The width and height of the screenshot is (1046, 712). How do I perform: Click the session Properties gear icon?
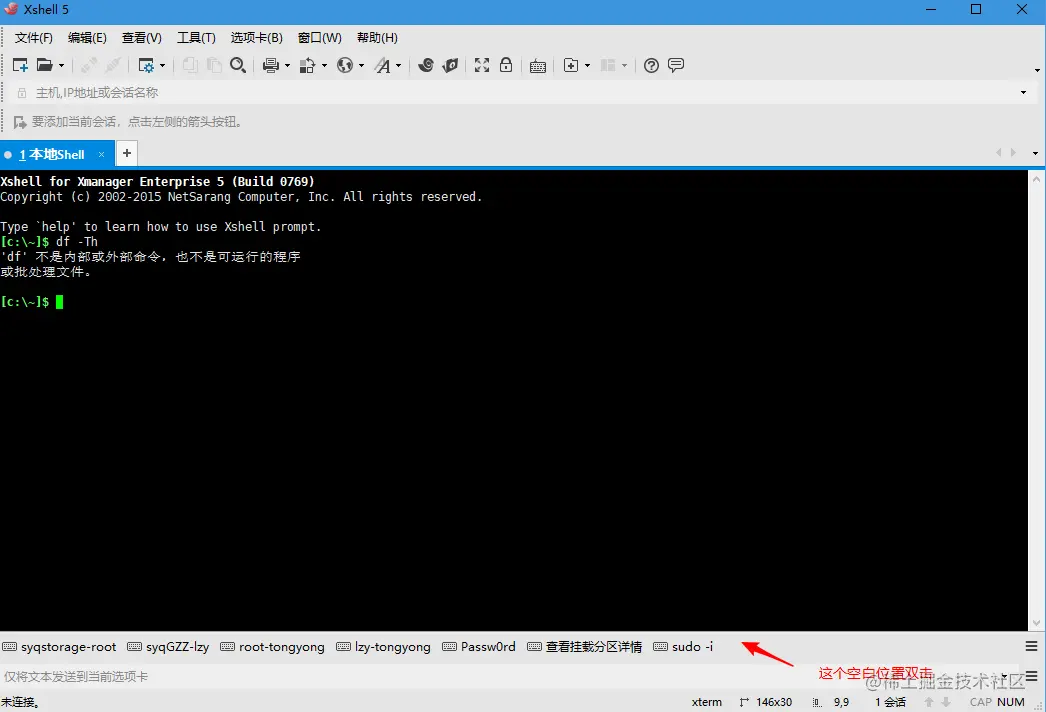point(146,65)
